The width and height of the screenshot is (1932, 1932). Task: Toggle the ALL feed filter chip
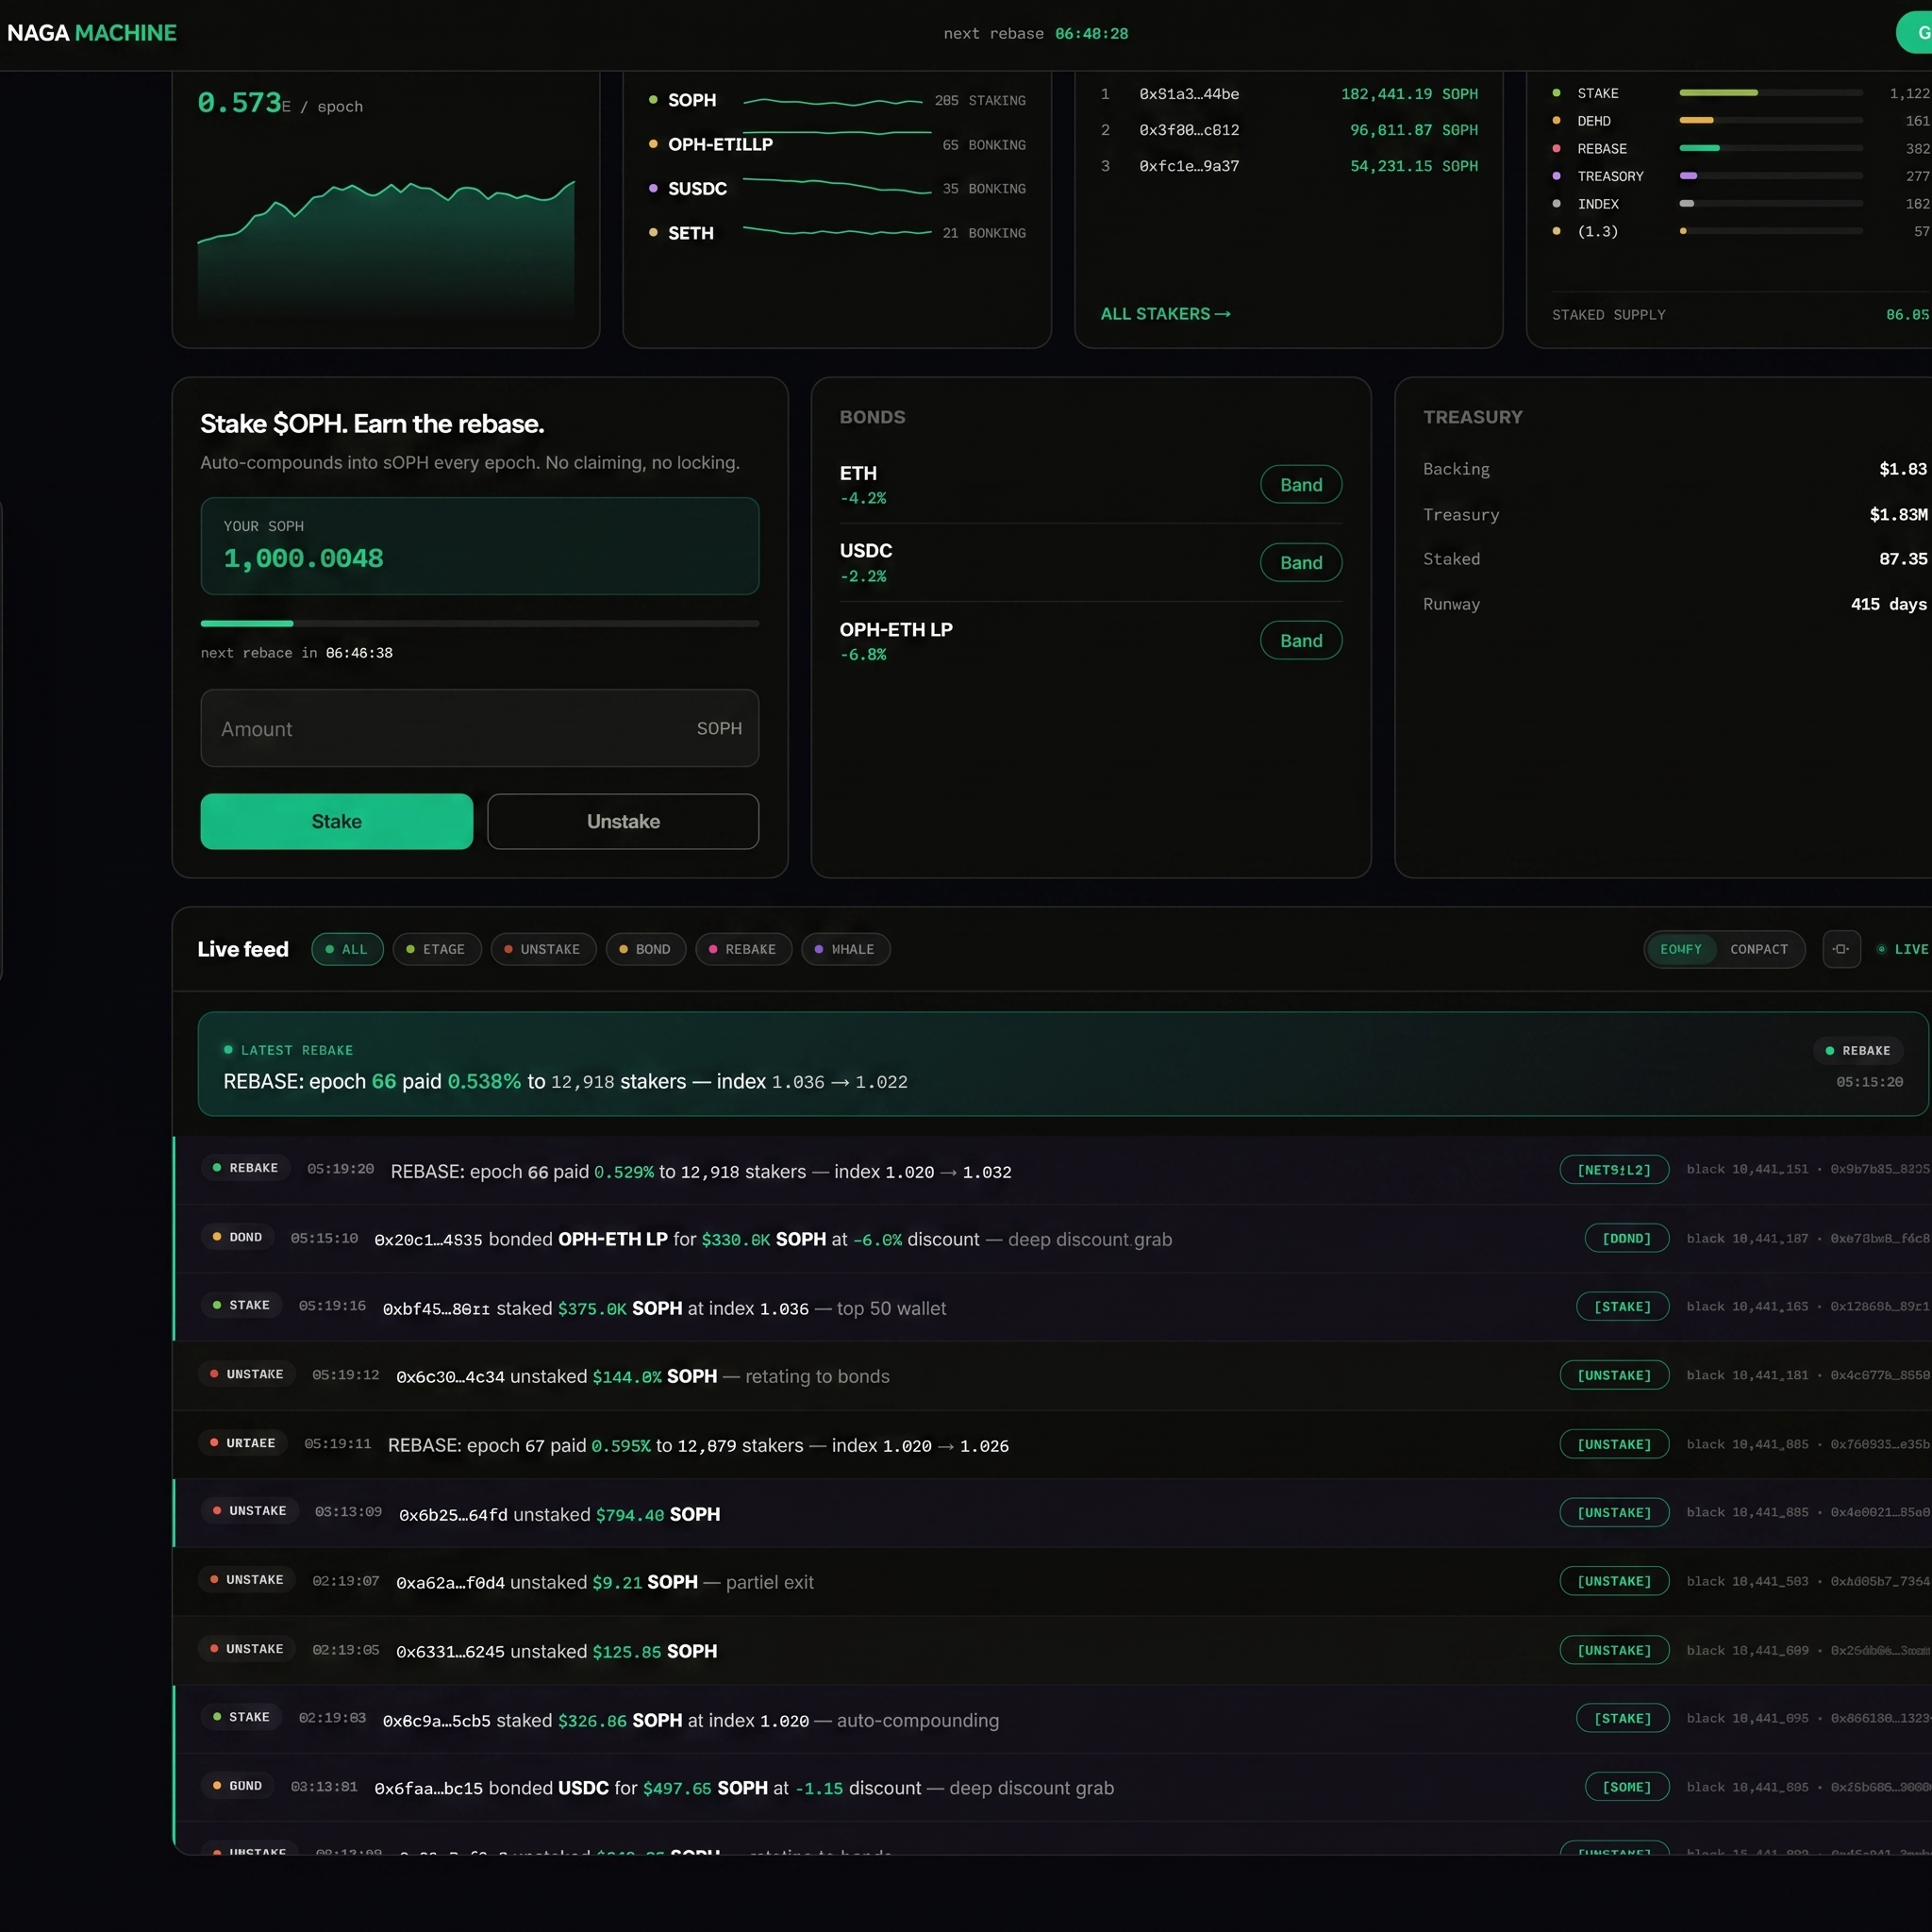pos(347,949)
